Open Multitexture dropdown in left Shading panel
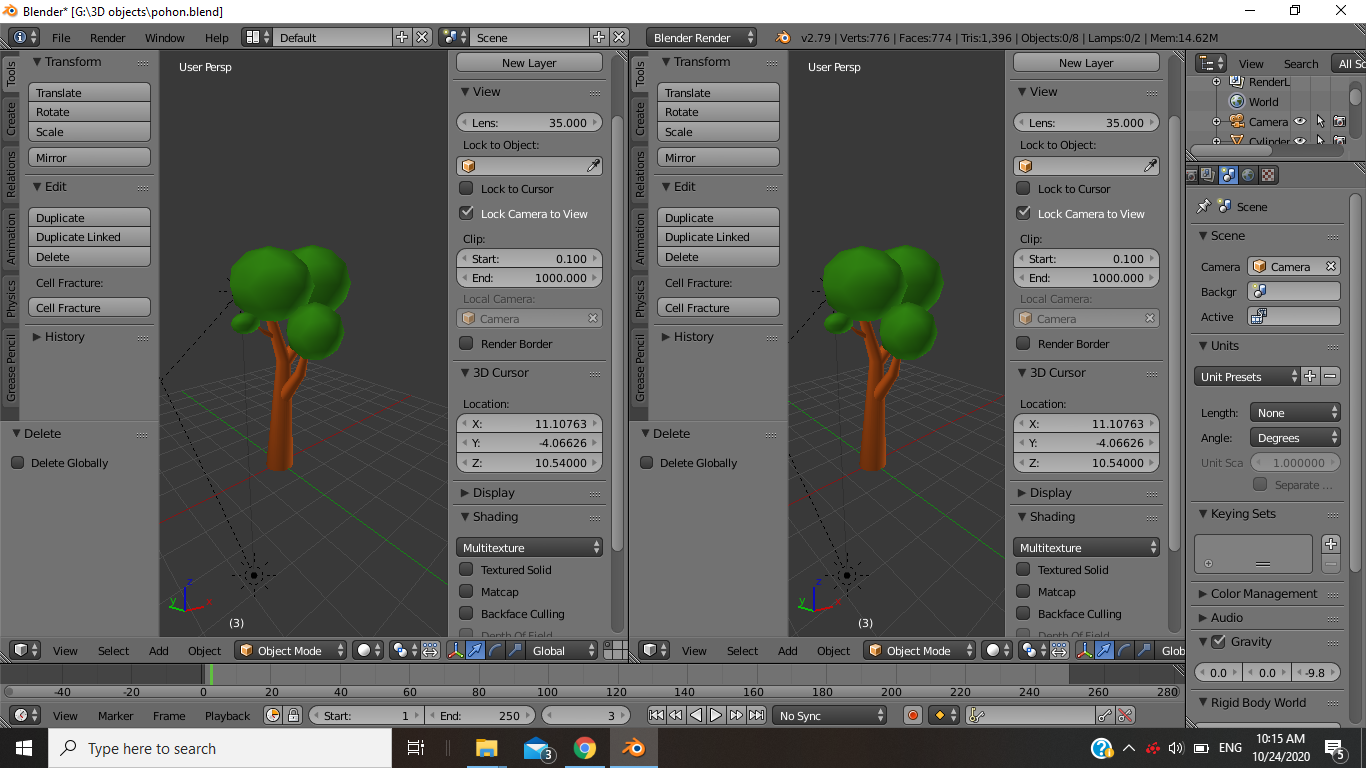 pos(530,547)
